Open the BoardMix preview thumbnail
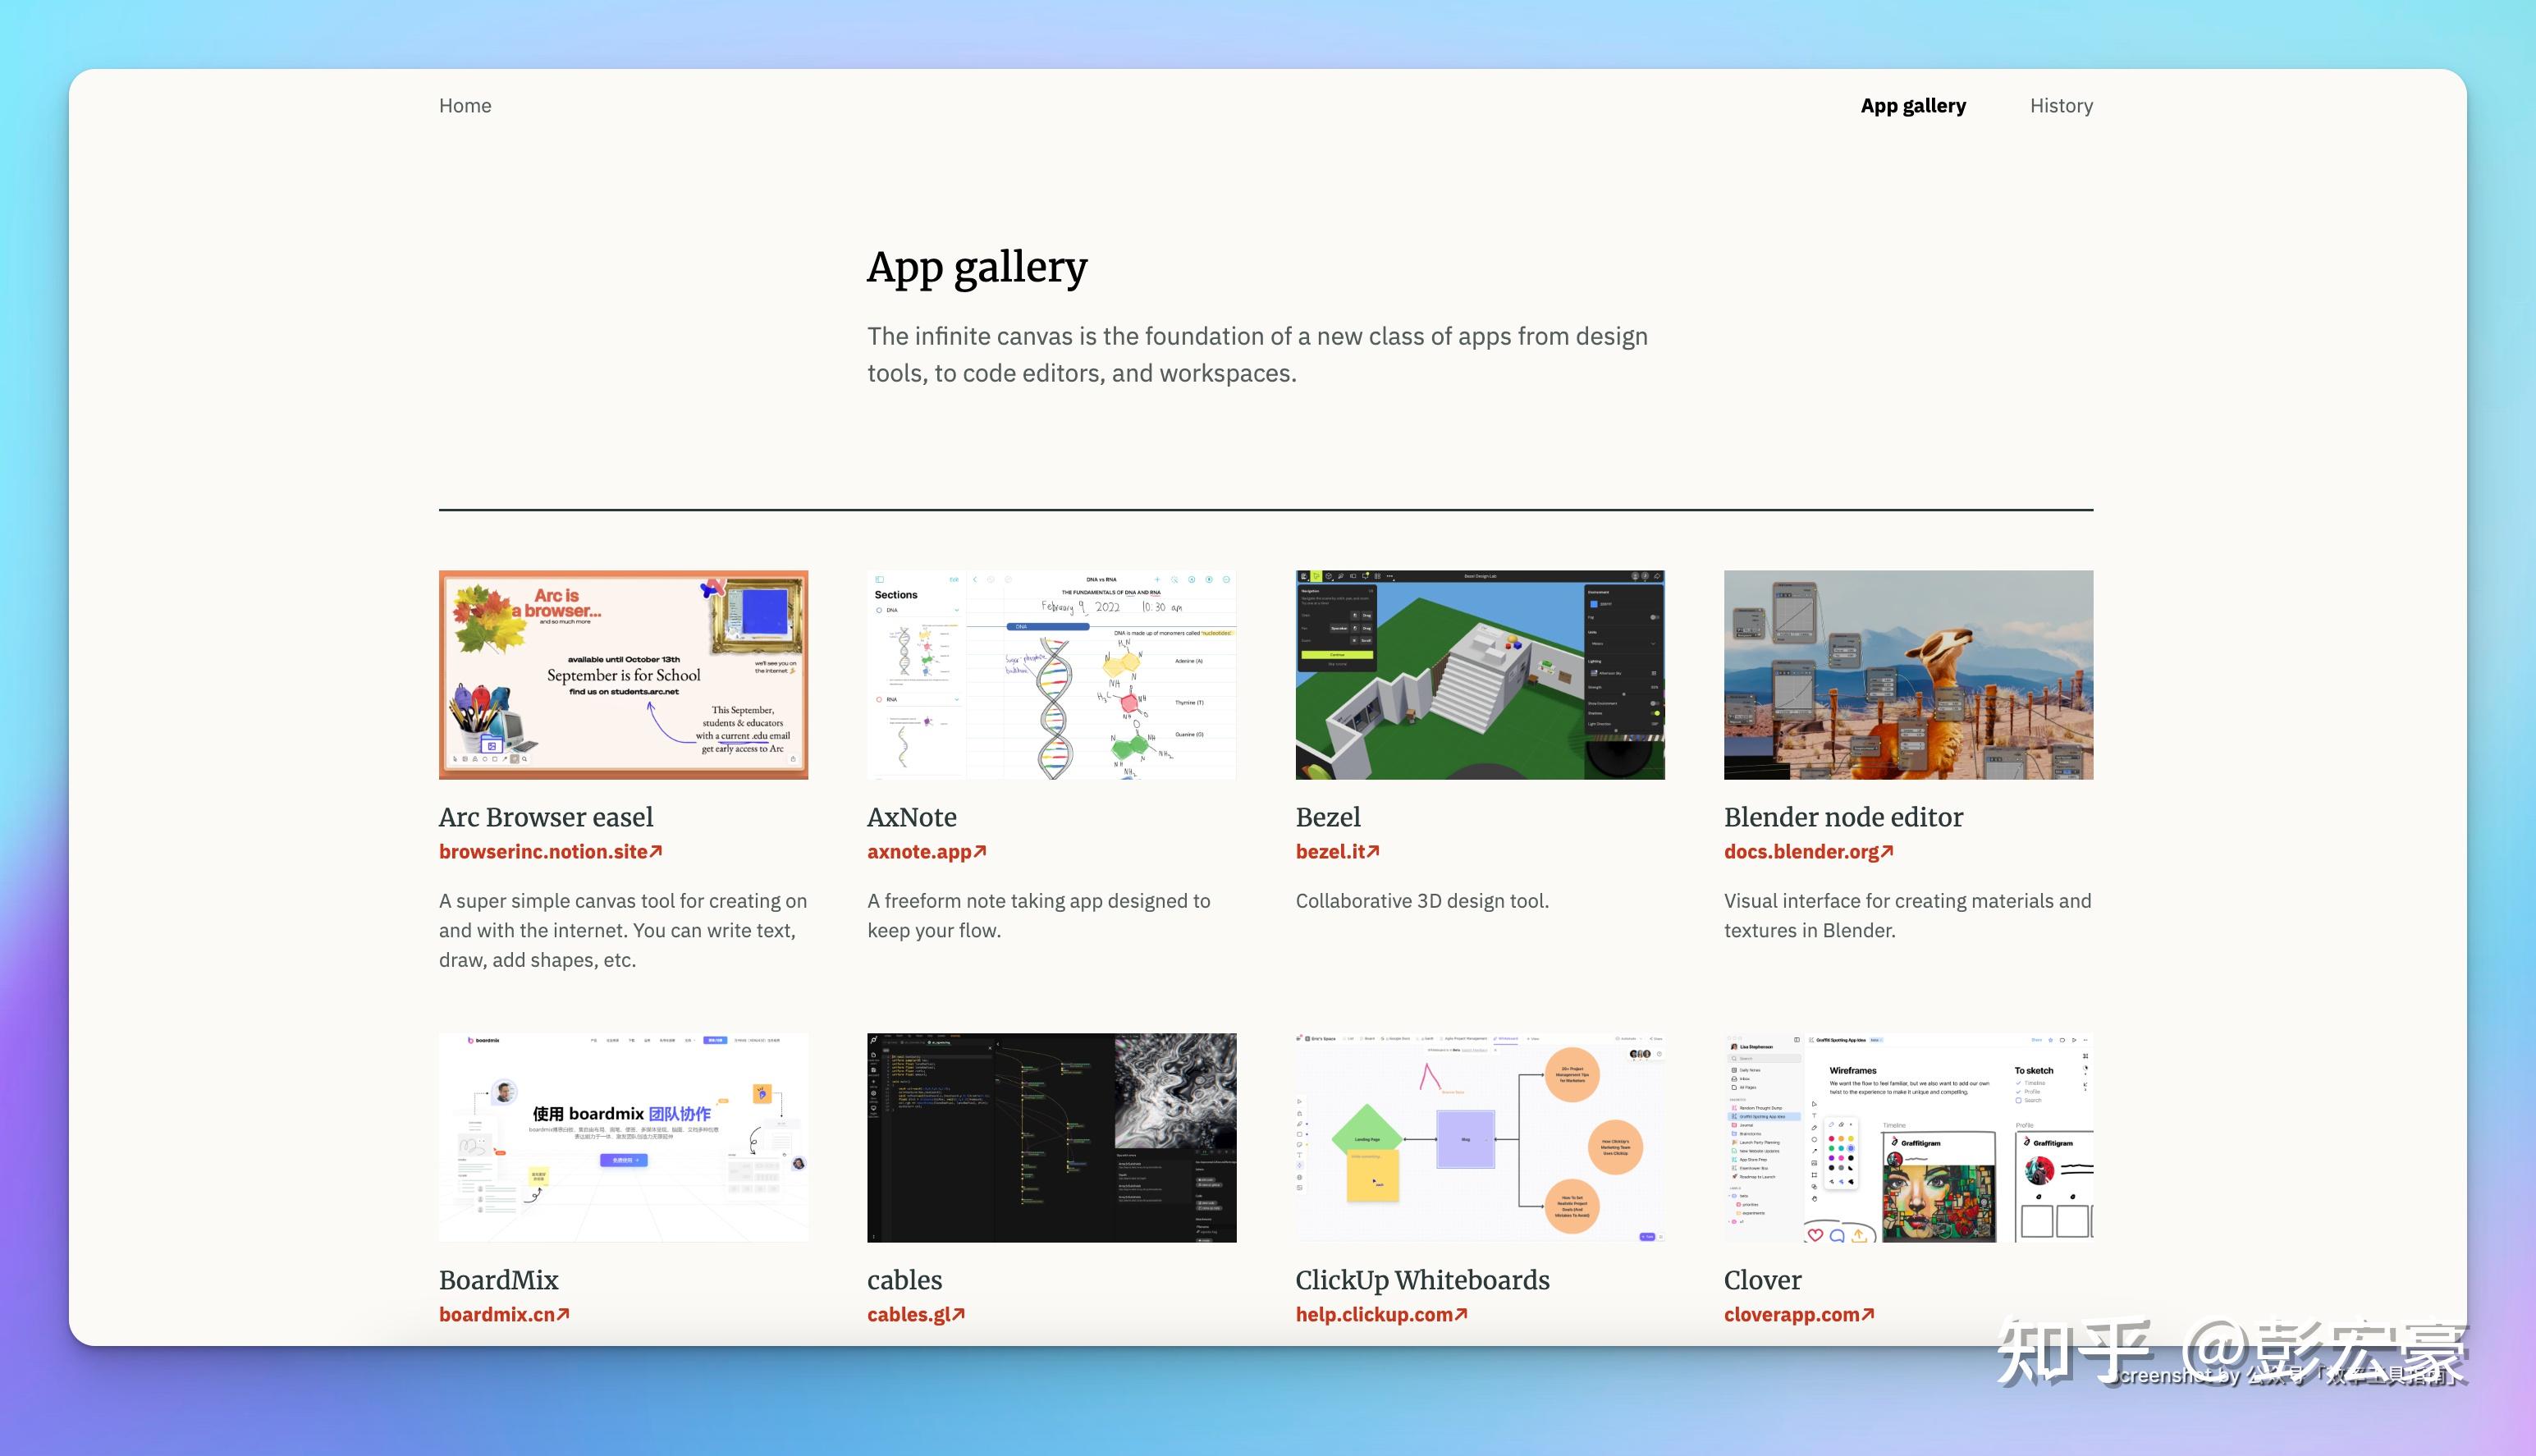Image resolution: width=2536 pixels, height=1456 pixels. pos(623,1138)
